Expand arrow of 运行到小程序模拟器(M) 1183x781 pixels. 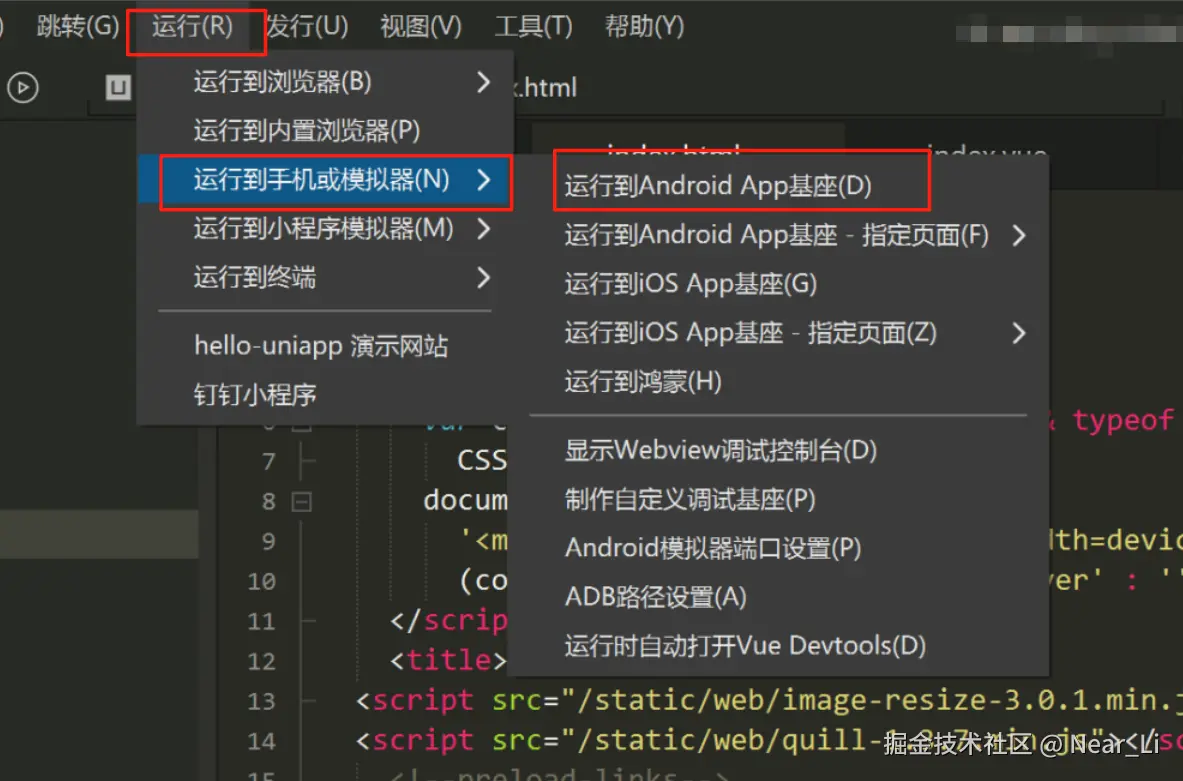tap(484, 229)
